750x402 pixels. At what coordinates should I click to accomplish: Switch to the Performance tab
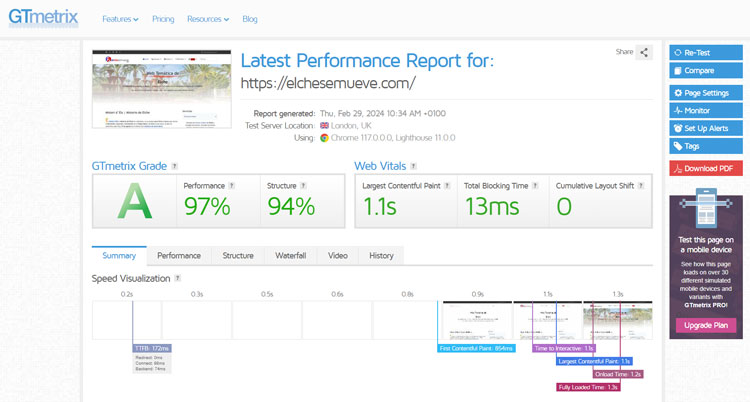179,256
